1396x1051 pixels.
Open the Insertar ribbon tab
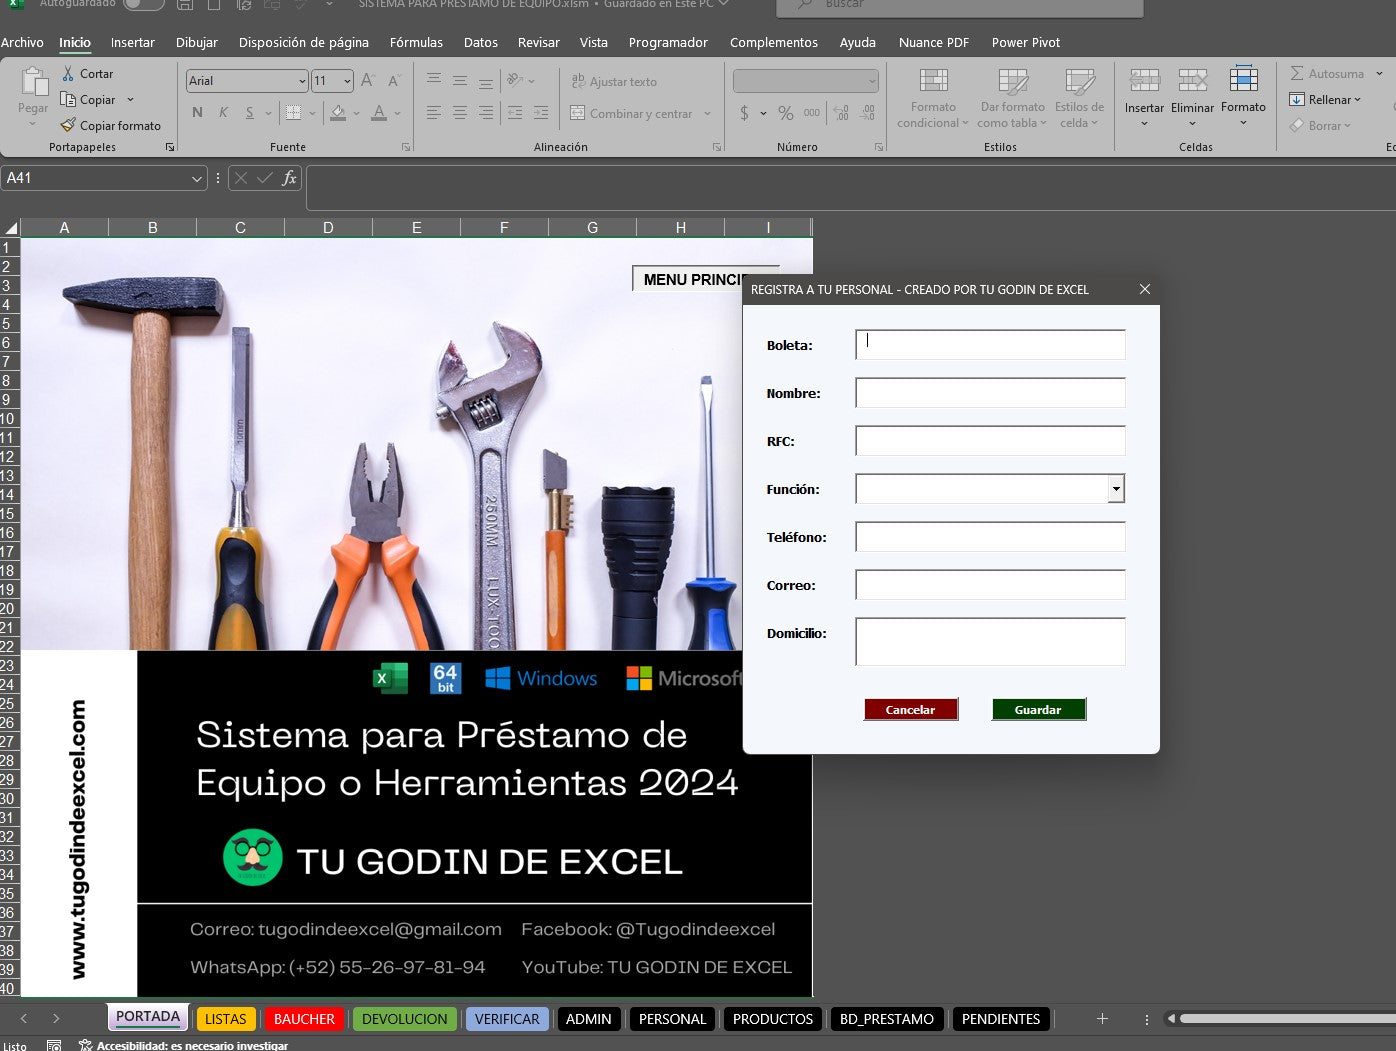[133, 42]
